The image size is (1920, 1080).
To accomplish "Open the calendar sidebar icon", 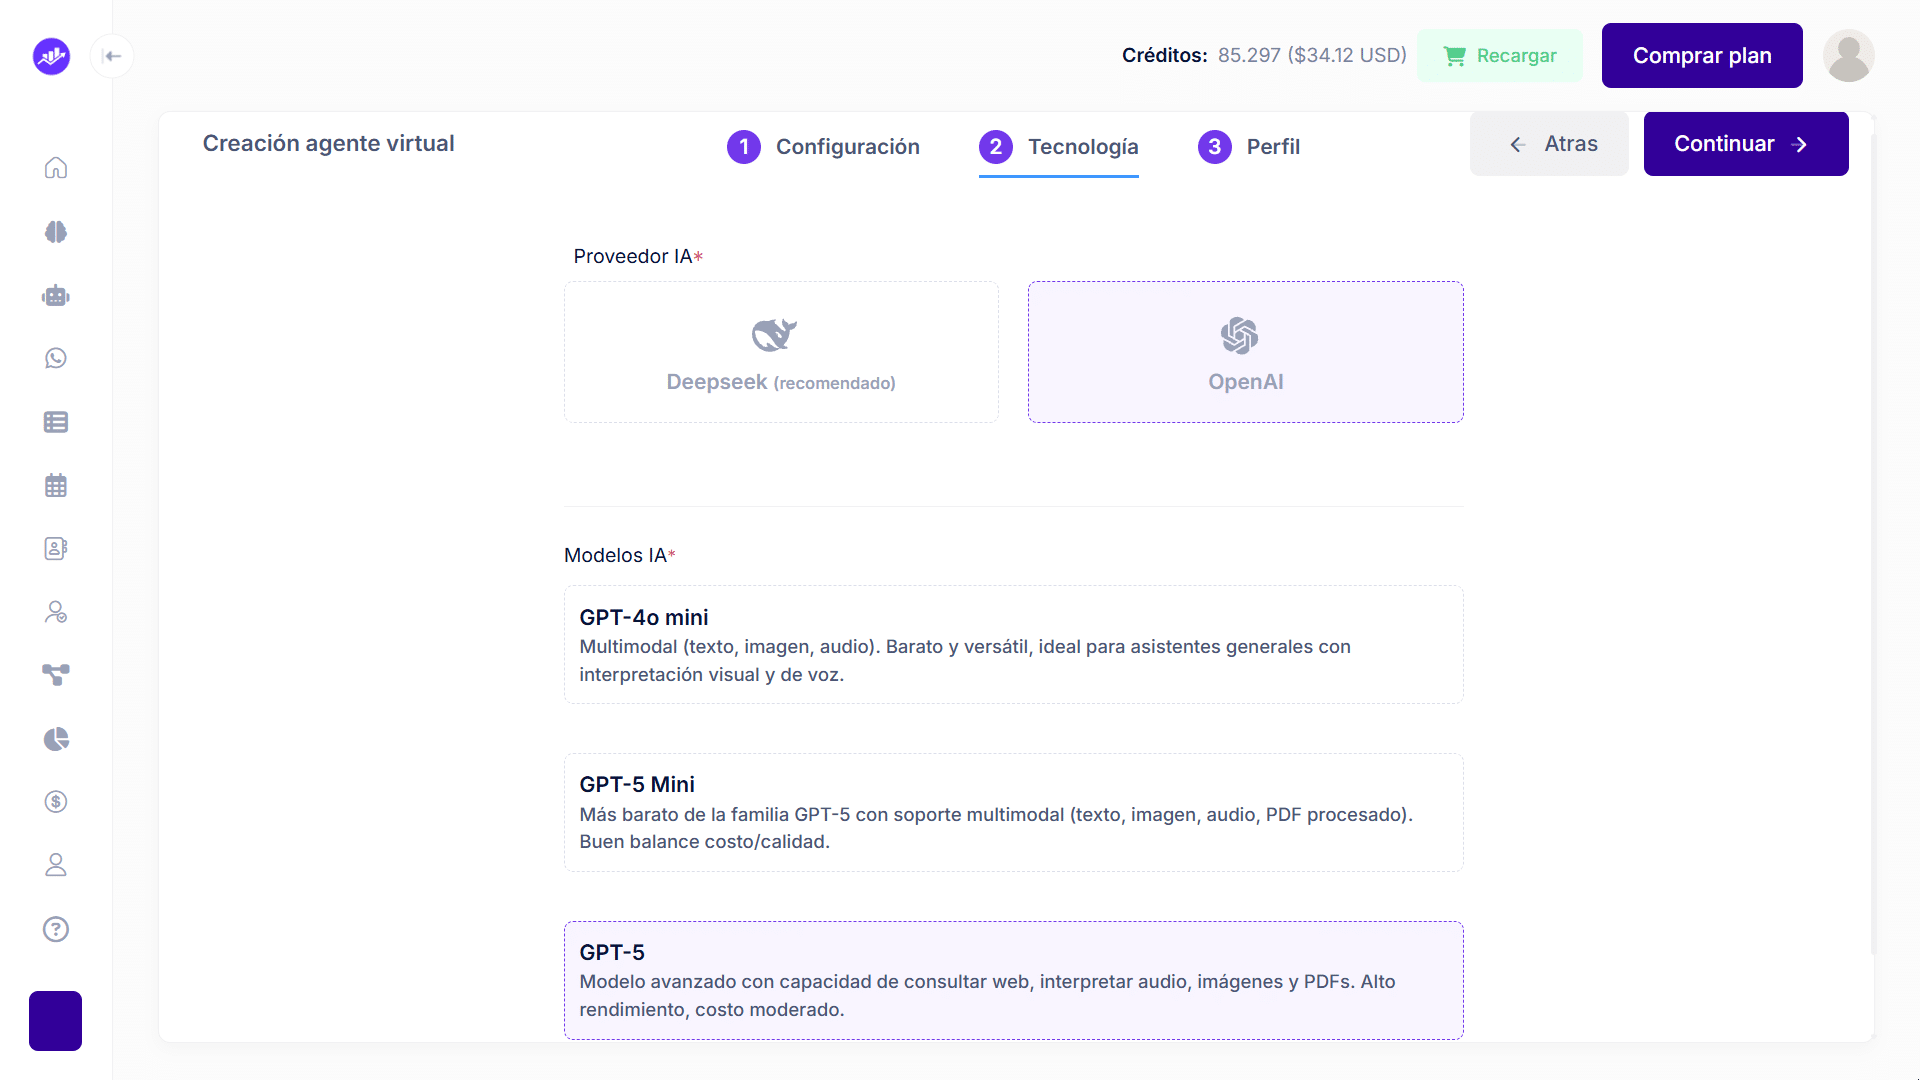I will coord(56,485).
